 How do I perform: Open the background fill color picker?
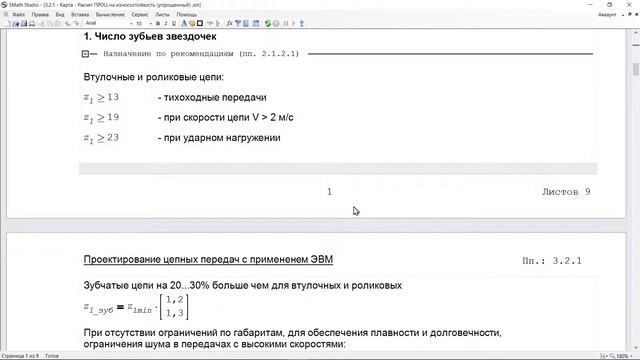(192, 24)
